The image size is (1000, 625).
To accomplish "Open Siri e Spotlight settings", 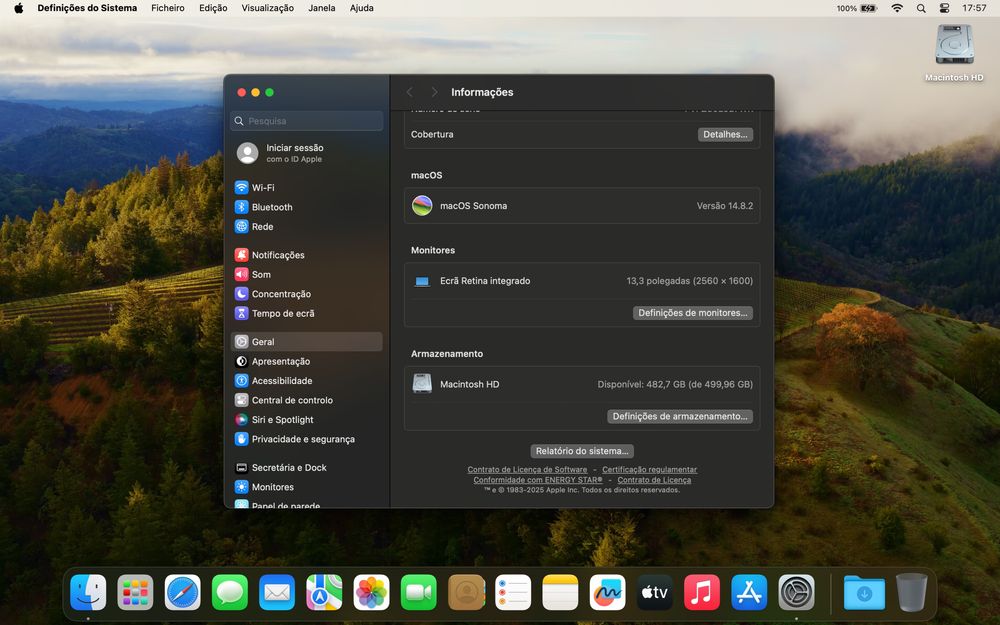I will coord(306,420).
